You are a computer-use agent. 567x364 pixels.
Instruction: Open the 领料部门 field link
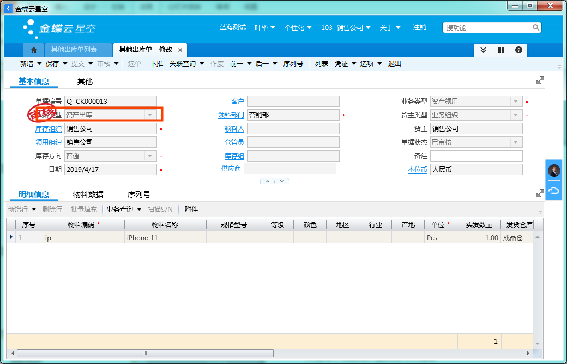coord(231,115)
